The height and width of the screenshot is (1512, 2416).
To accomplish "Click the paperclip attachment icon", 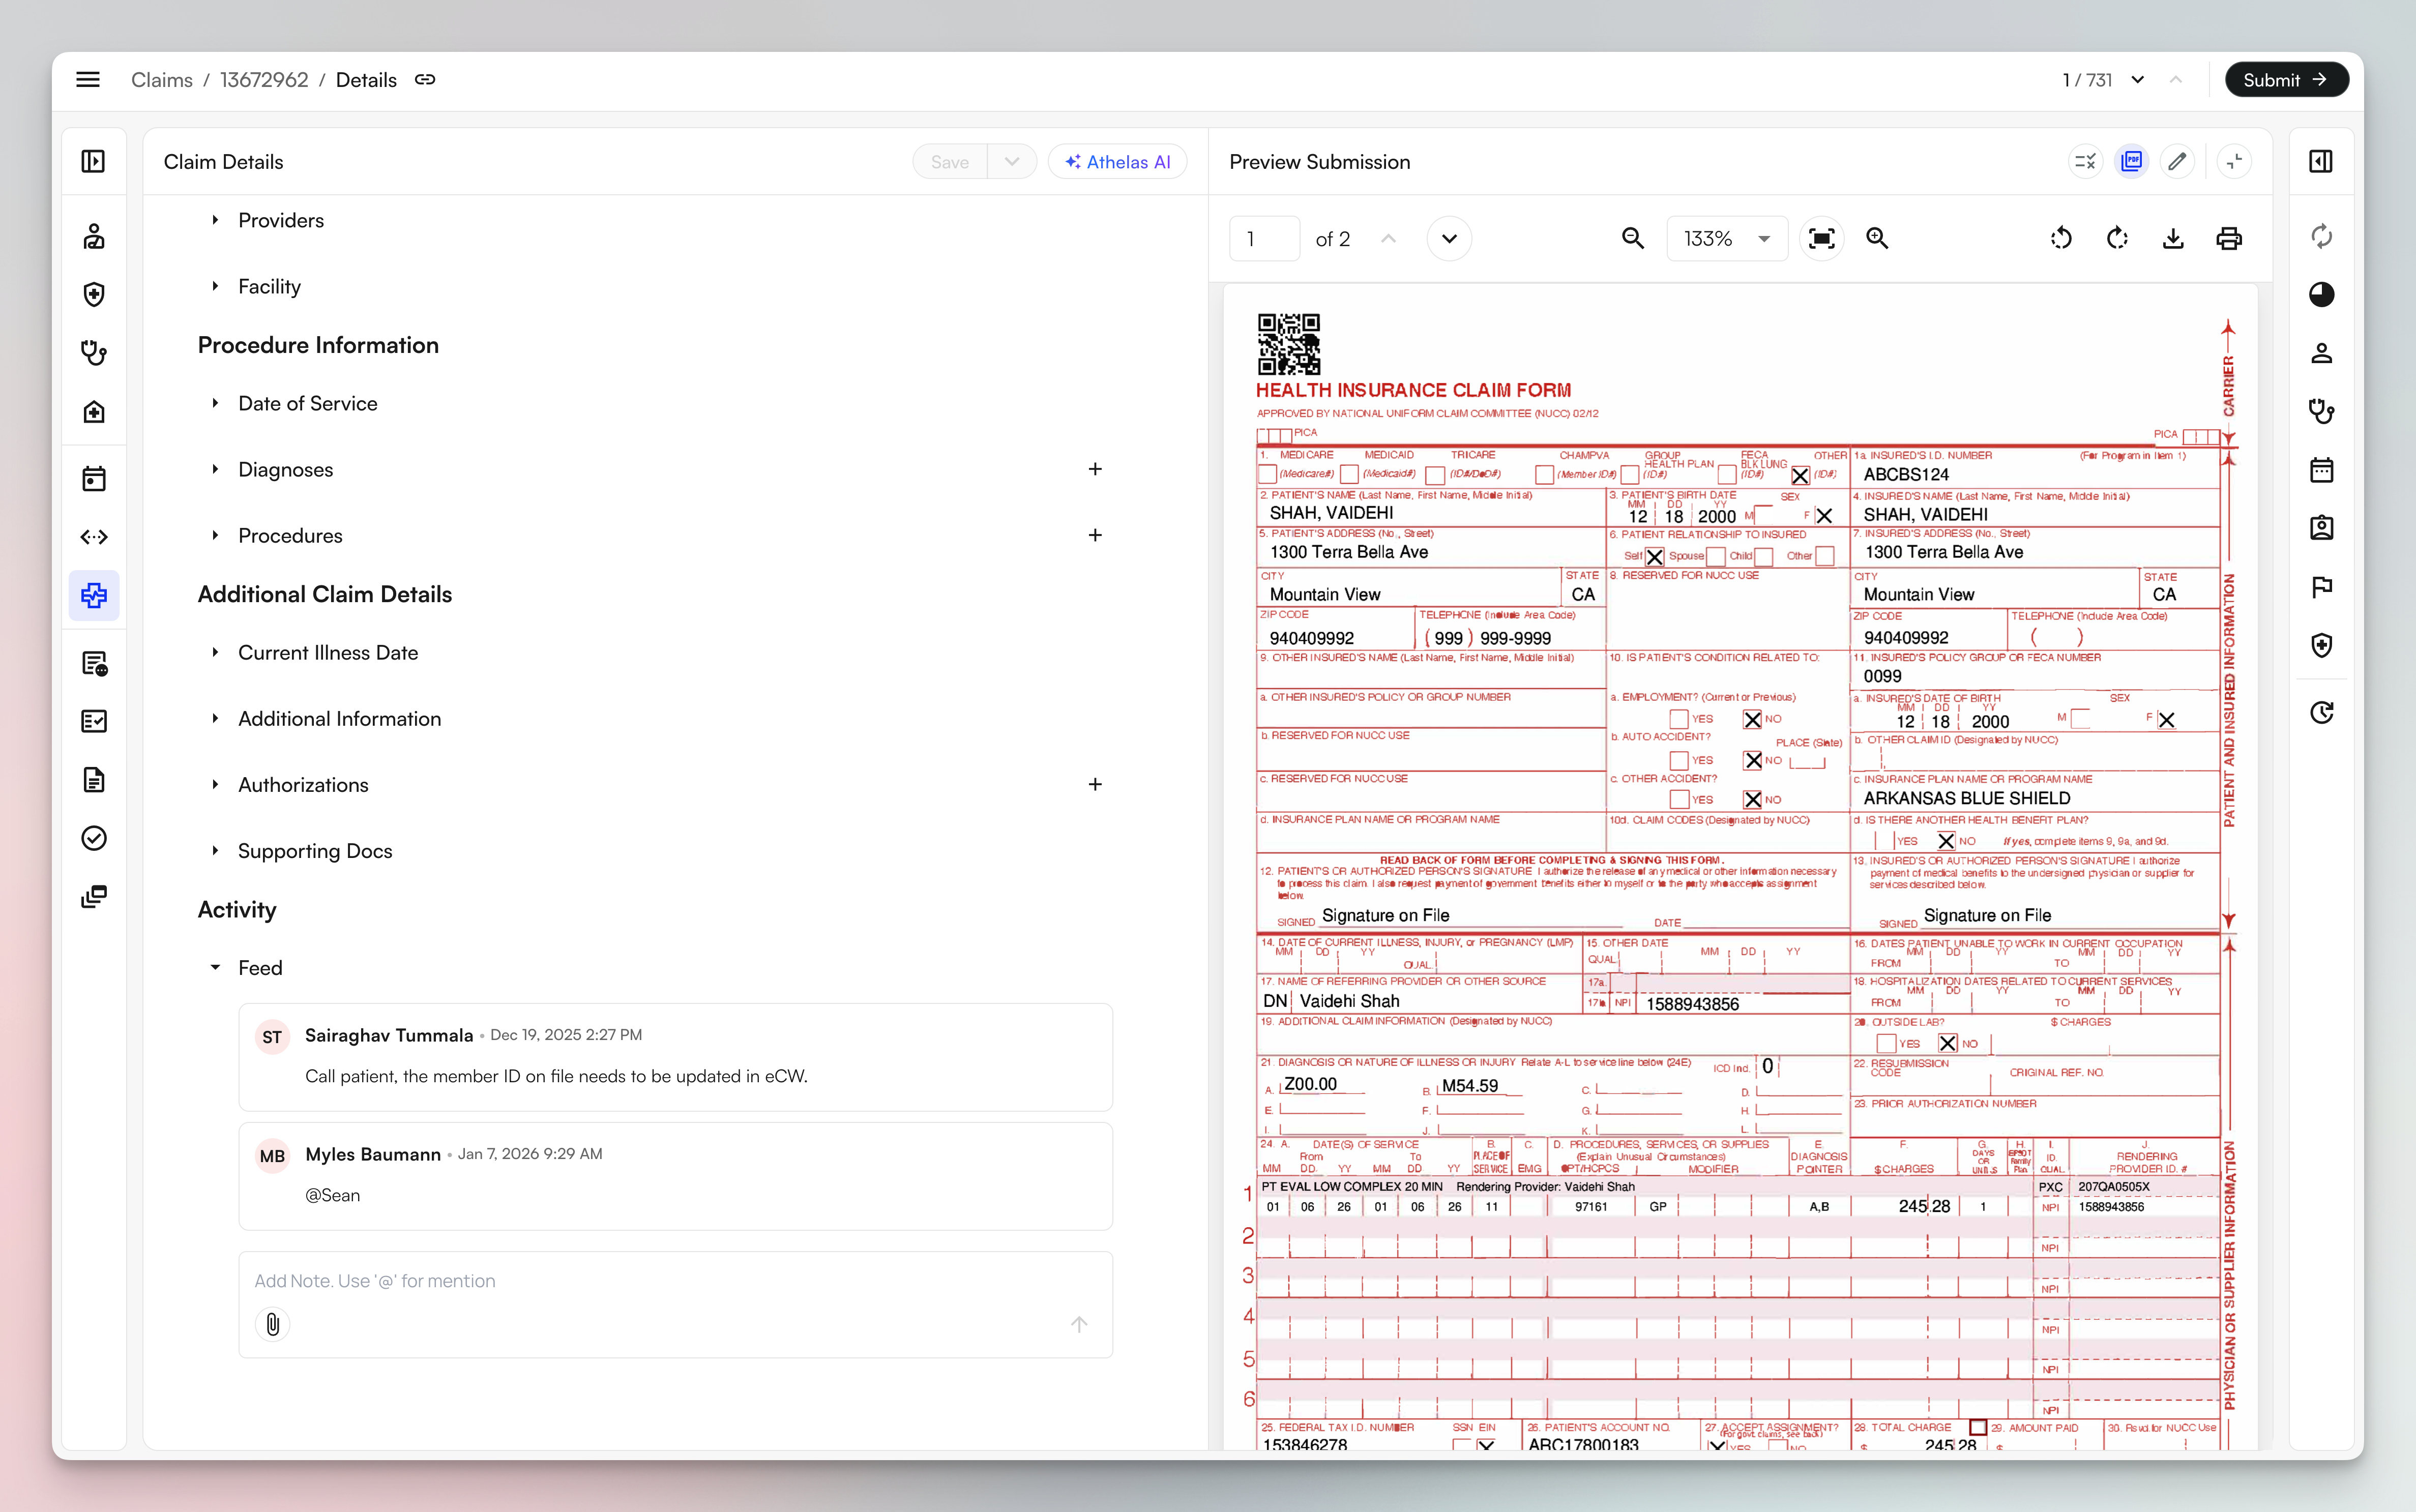I will click(x=272, y=1324).
